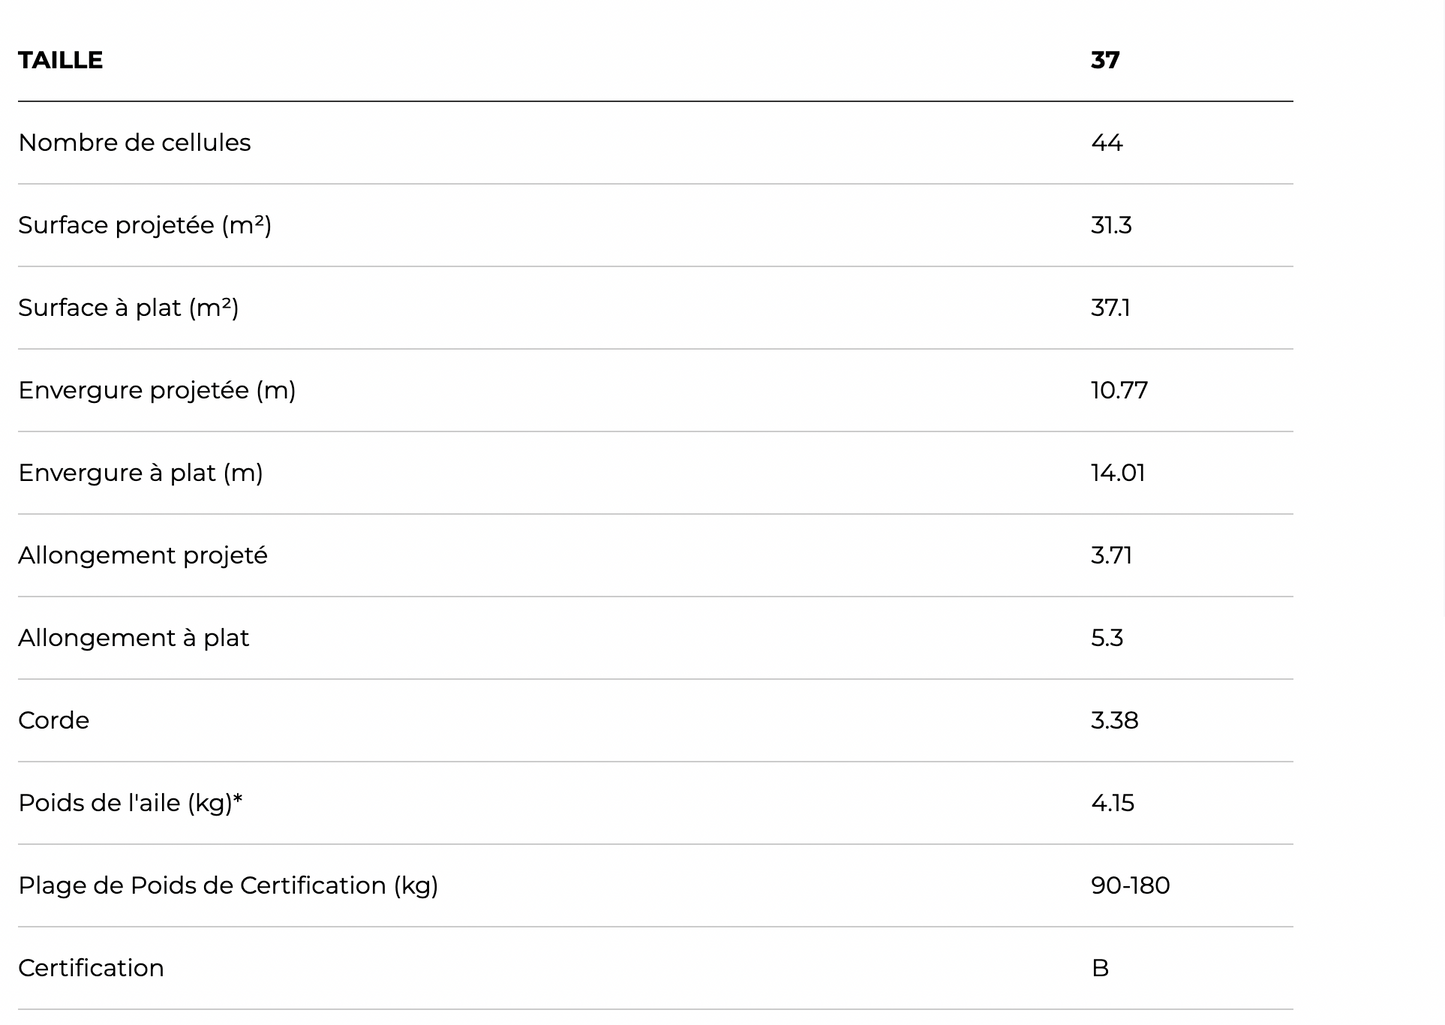
Task: Click the Envergure à plat (m) label
Action: [x=140, y=473]
